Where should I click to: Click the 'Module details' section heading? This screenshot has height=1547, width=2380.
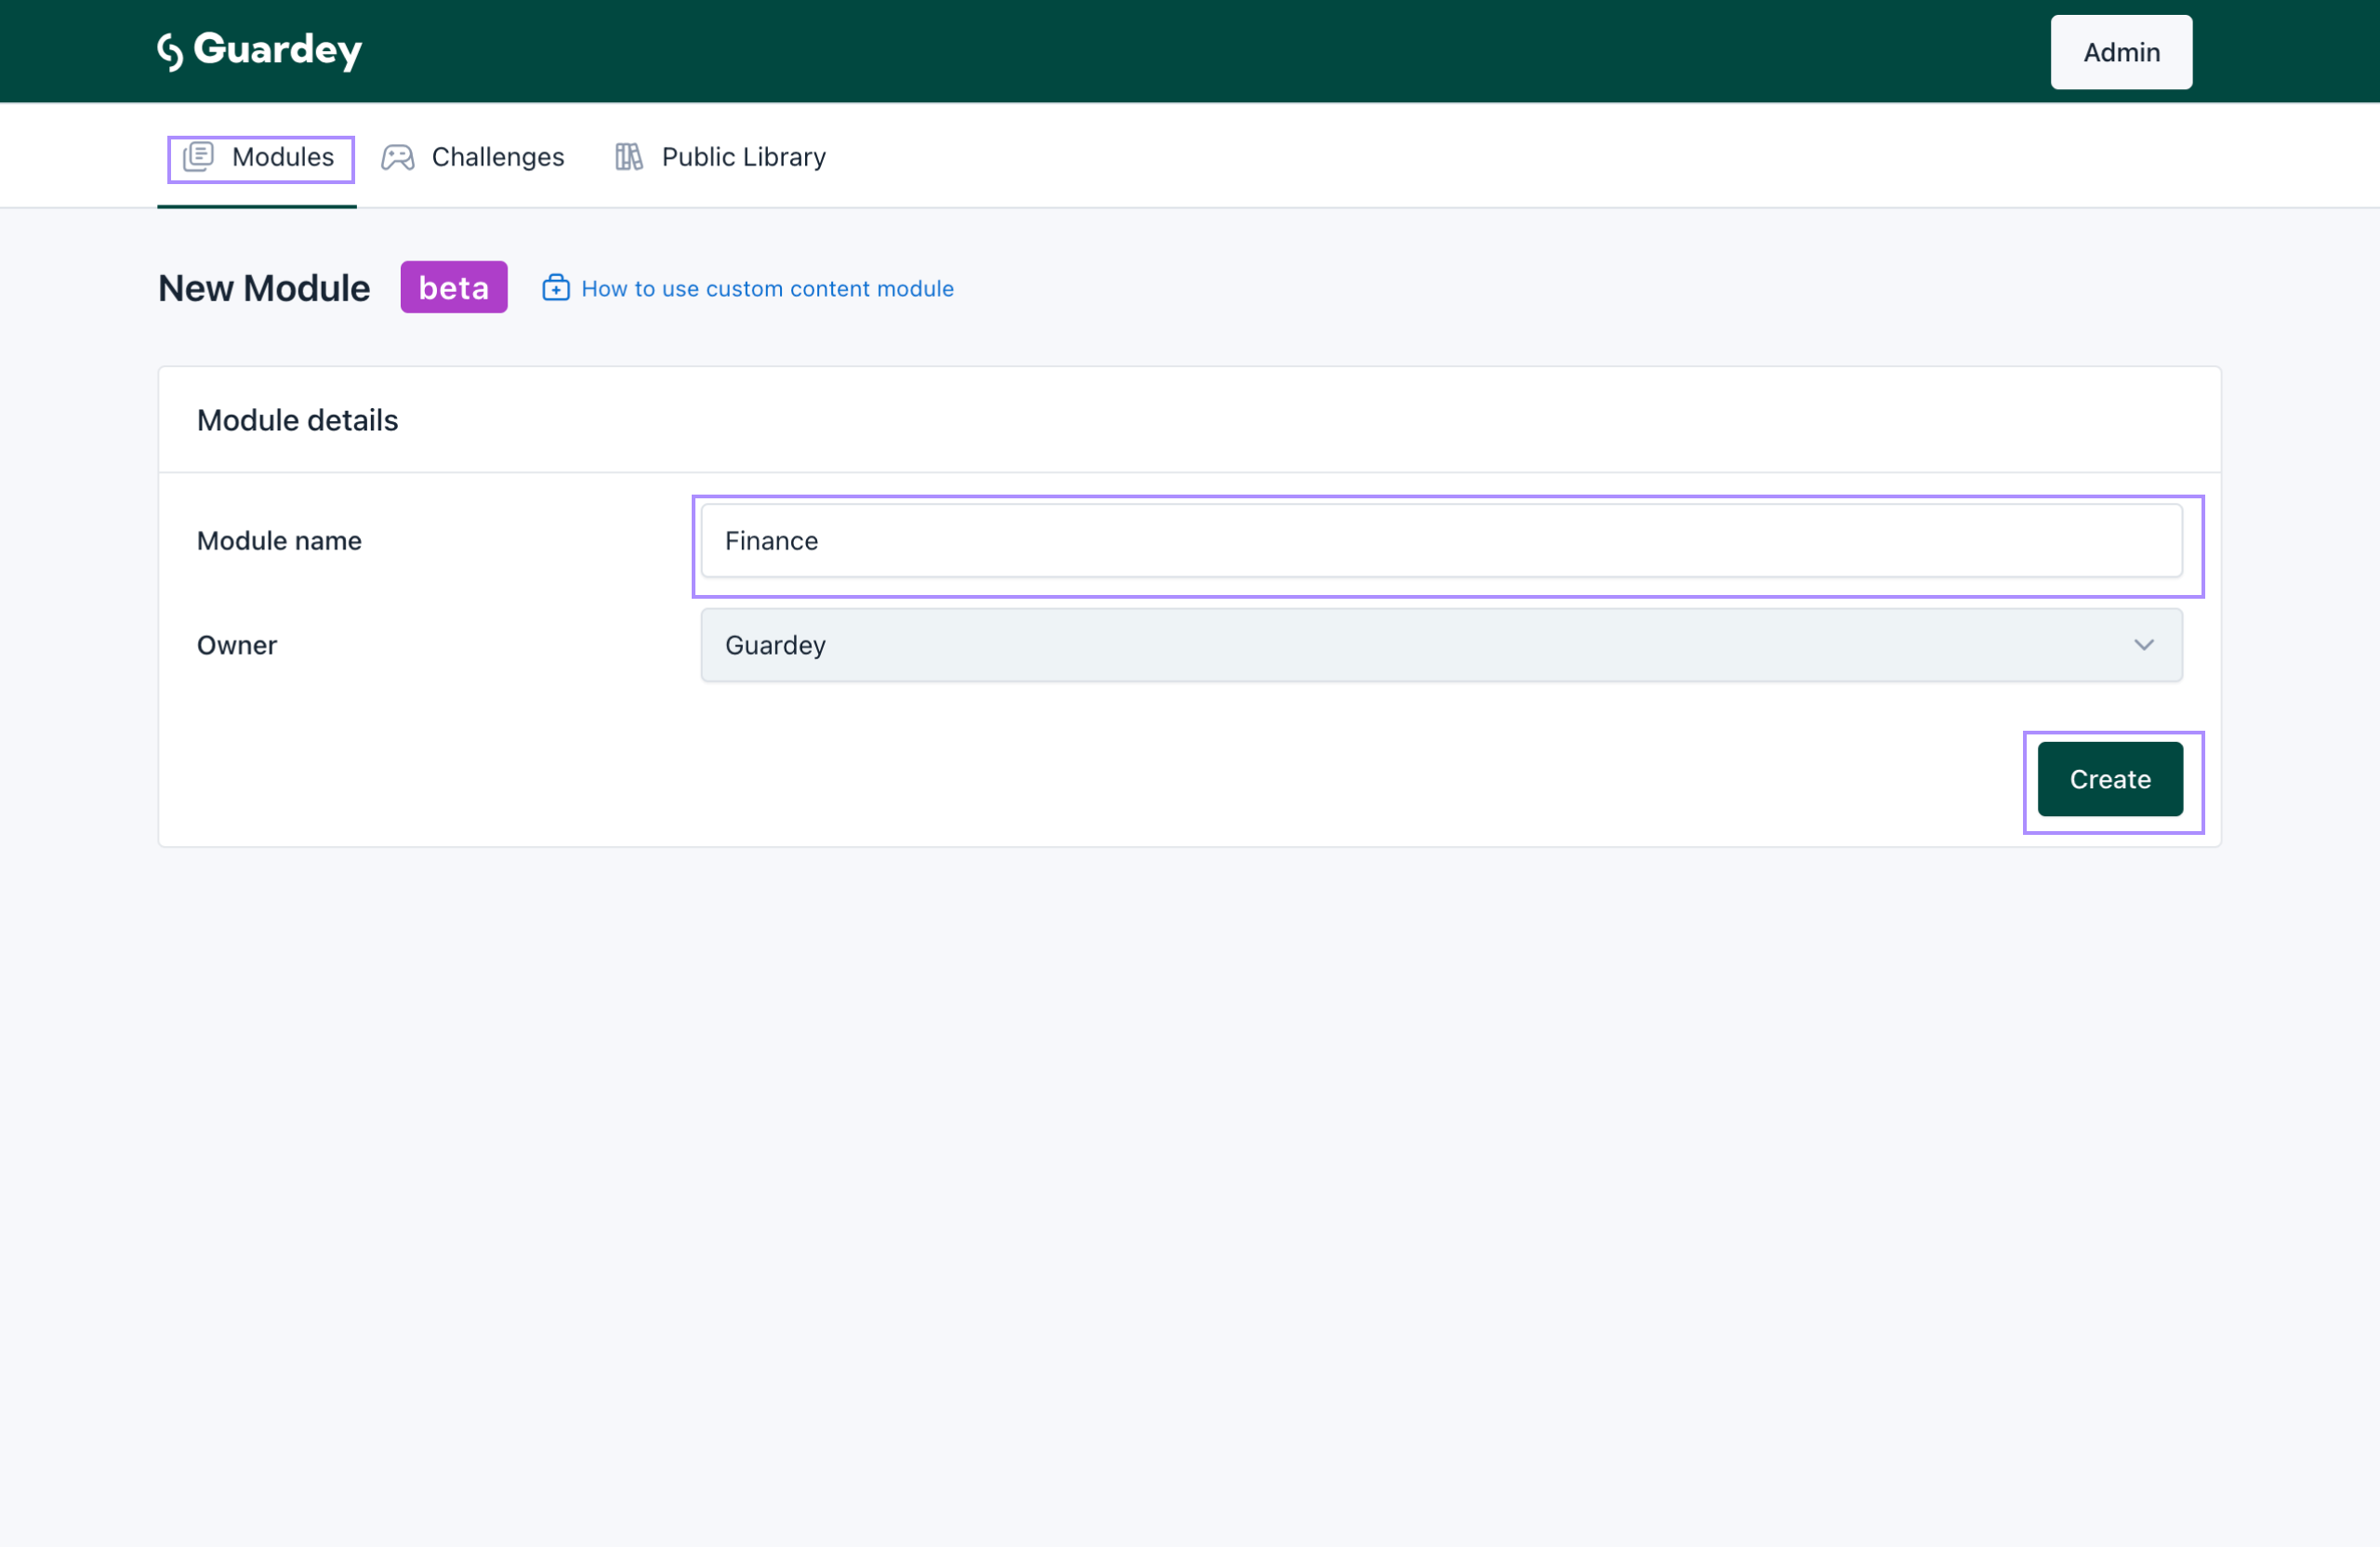297,421
